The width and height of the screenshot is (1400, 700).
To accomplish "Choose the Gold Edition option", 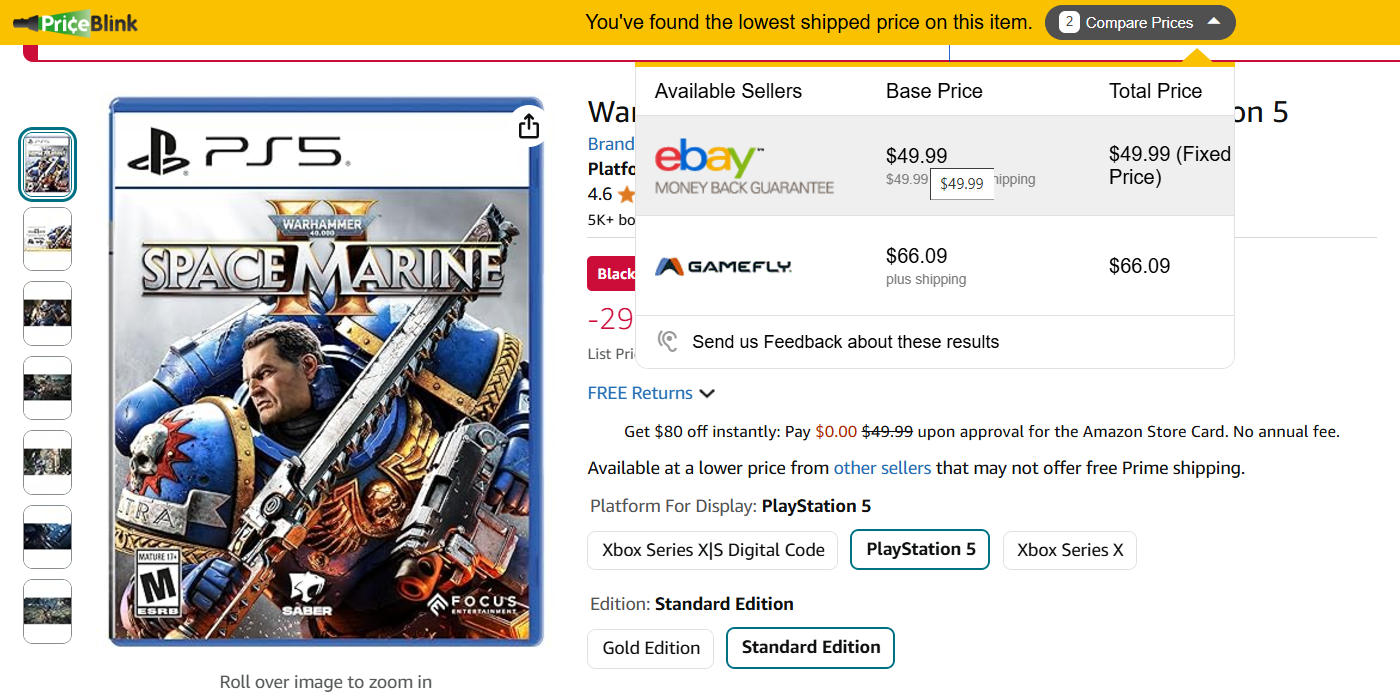I will tap(651, 648).
